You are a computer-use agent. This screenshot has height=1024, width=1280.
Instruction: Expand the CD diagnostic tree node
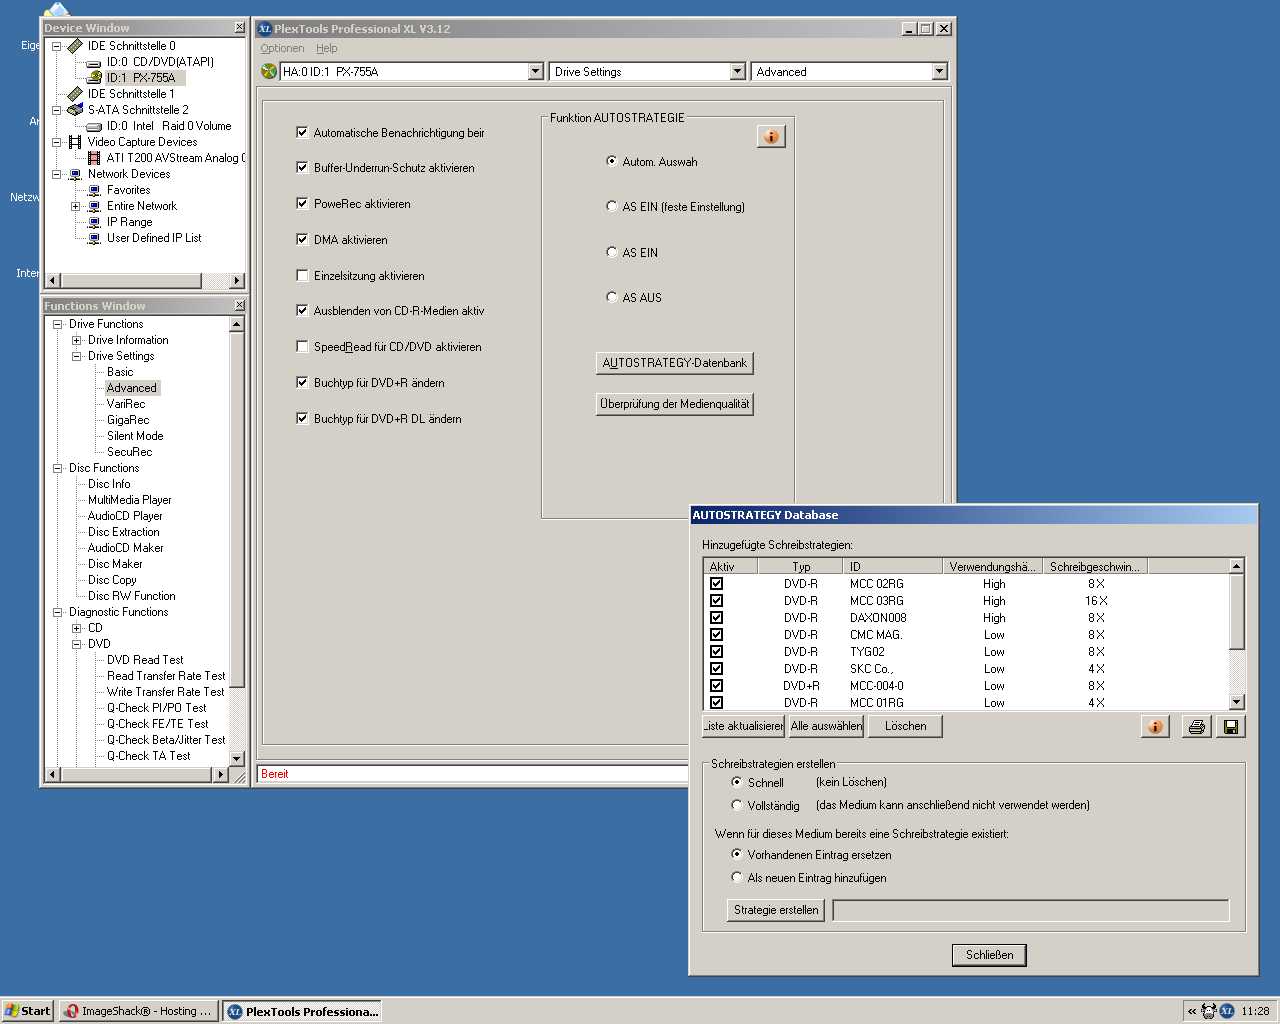click(76, 628)
